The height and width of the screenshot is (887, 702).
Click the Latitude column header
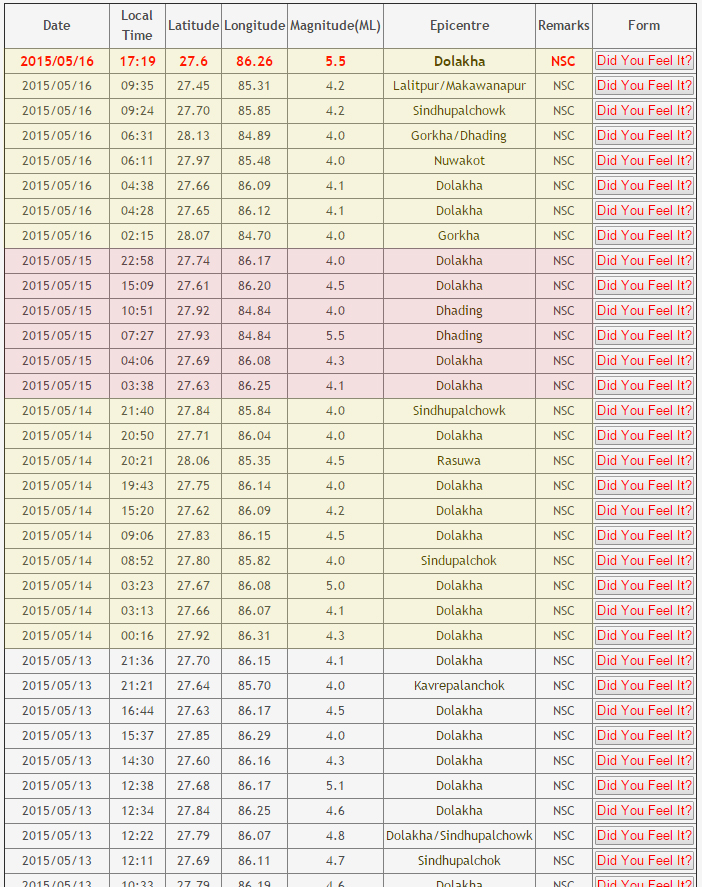pos(193,26)
